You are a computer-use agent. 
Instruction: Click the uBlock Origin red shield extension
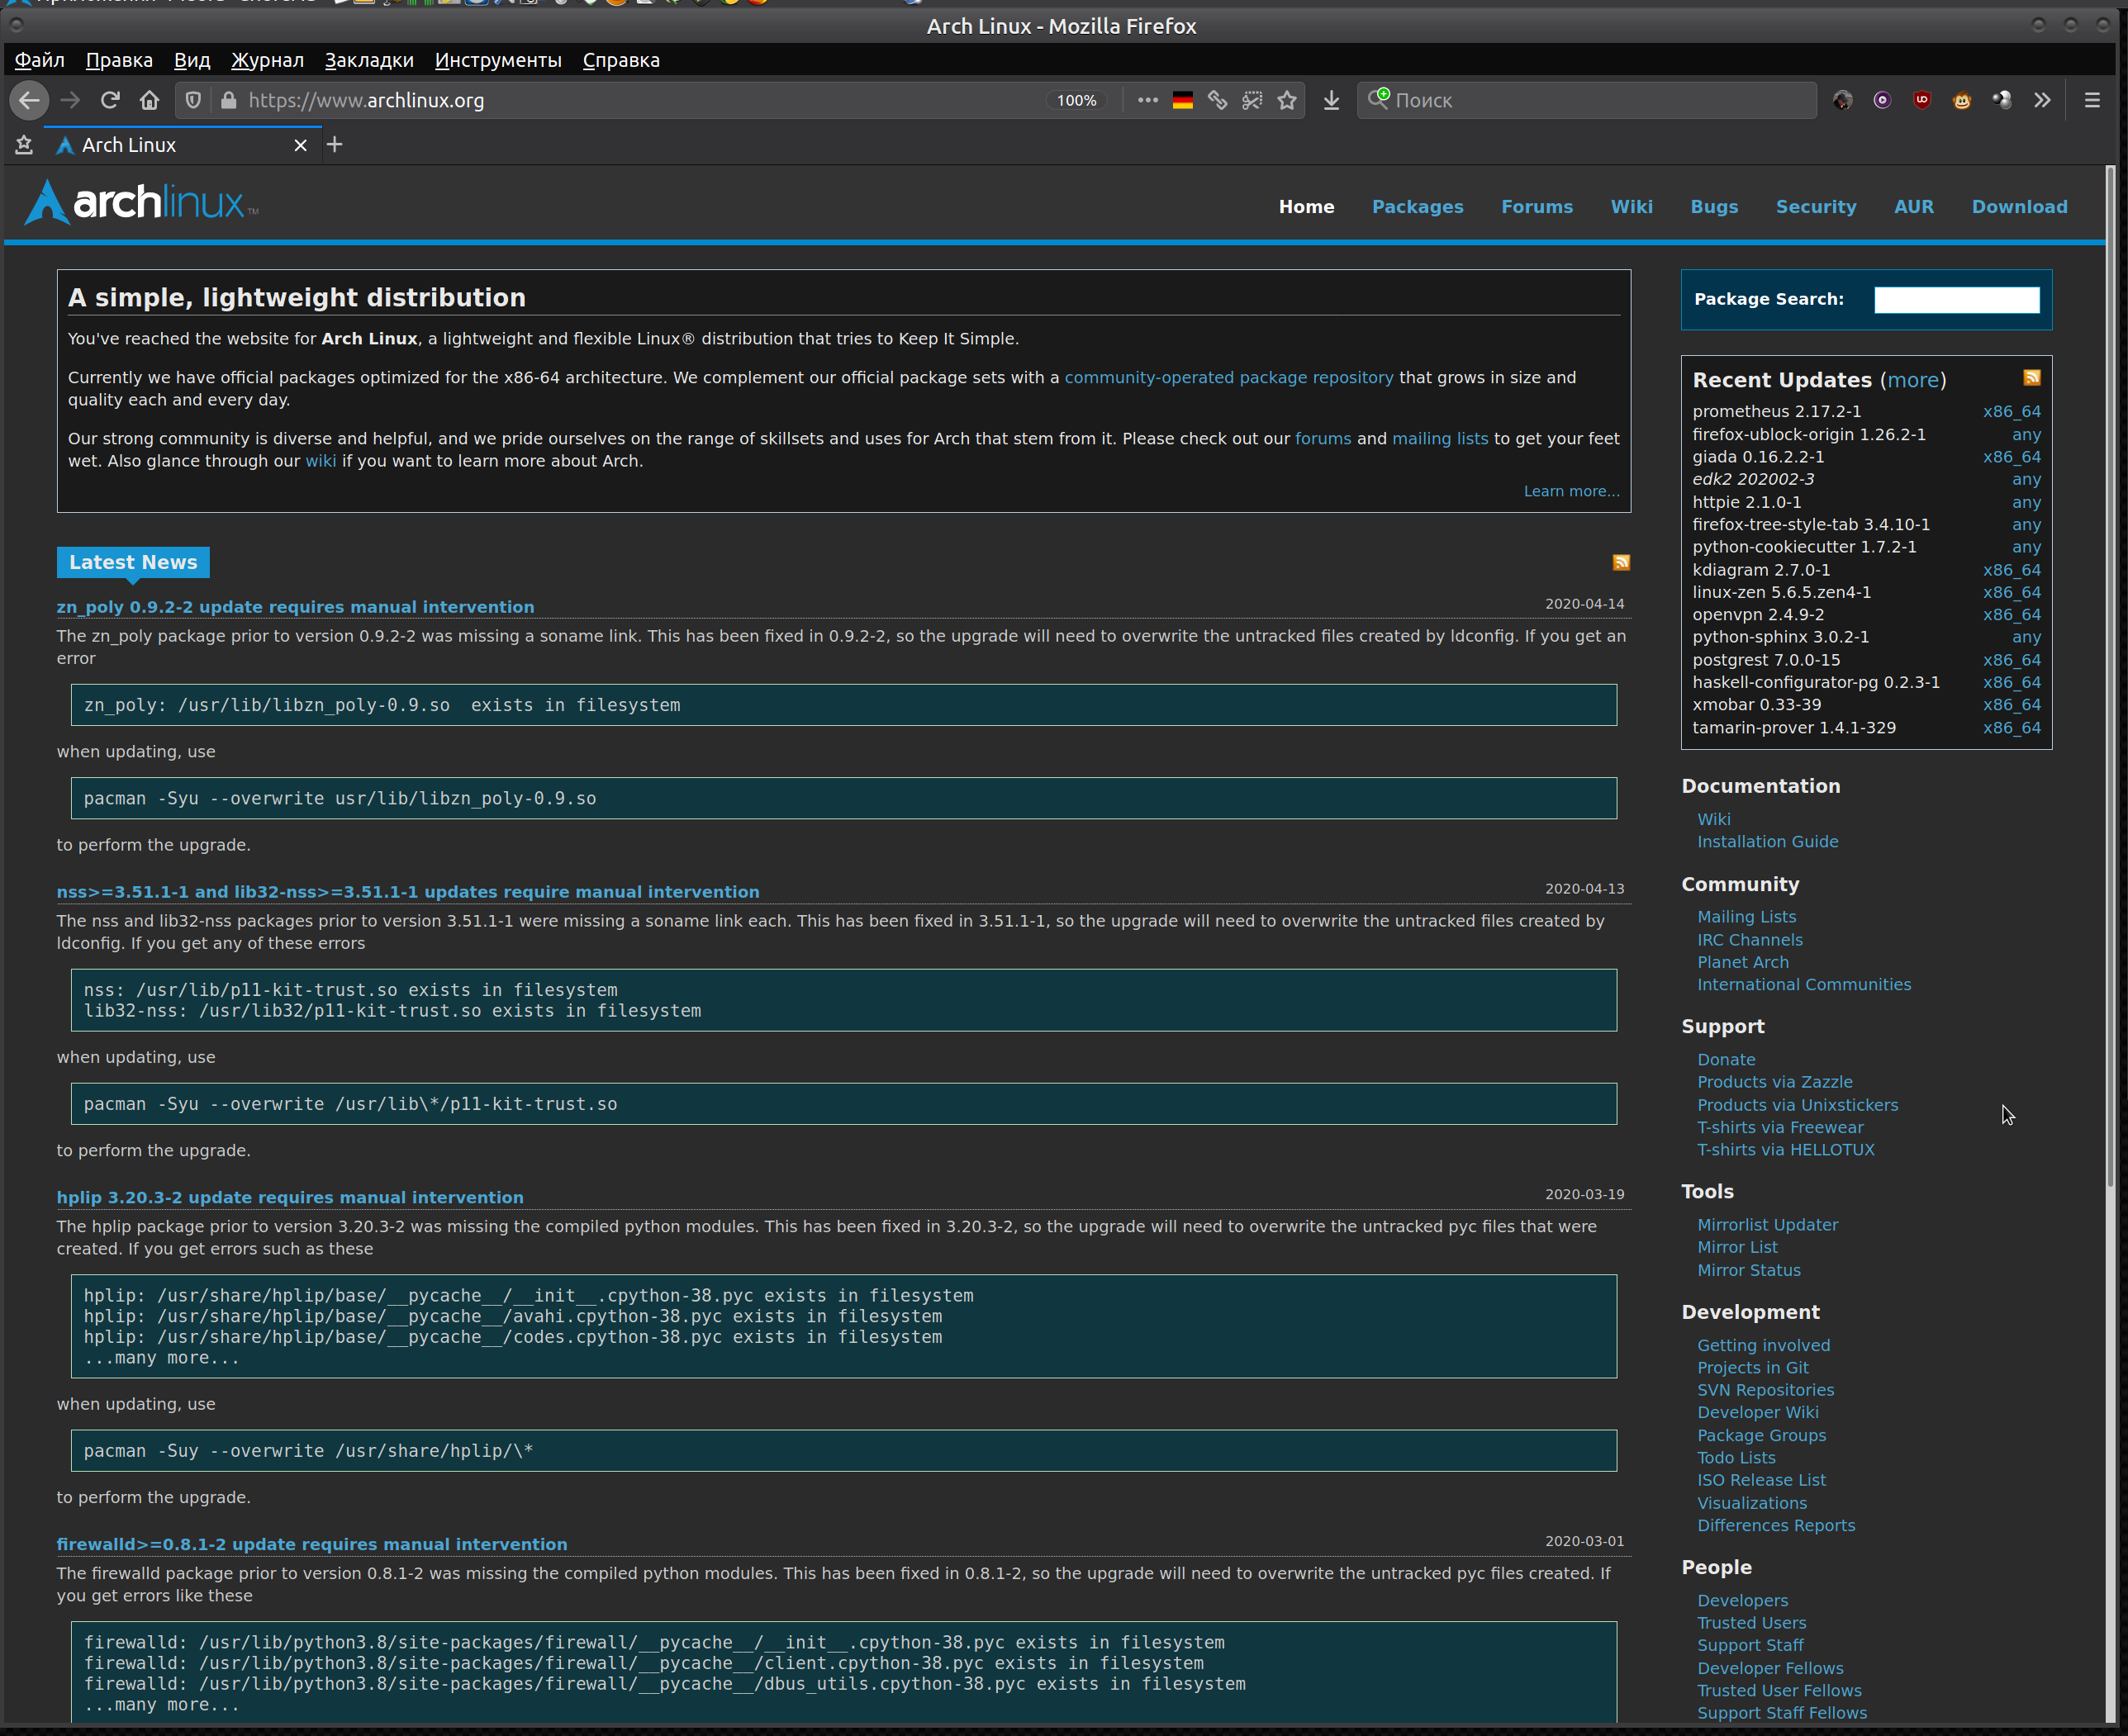click(1922, 100)
